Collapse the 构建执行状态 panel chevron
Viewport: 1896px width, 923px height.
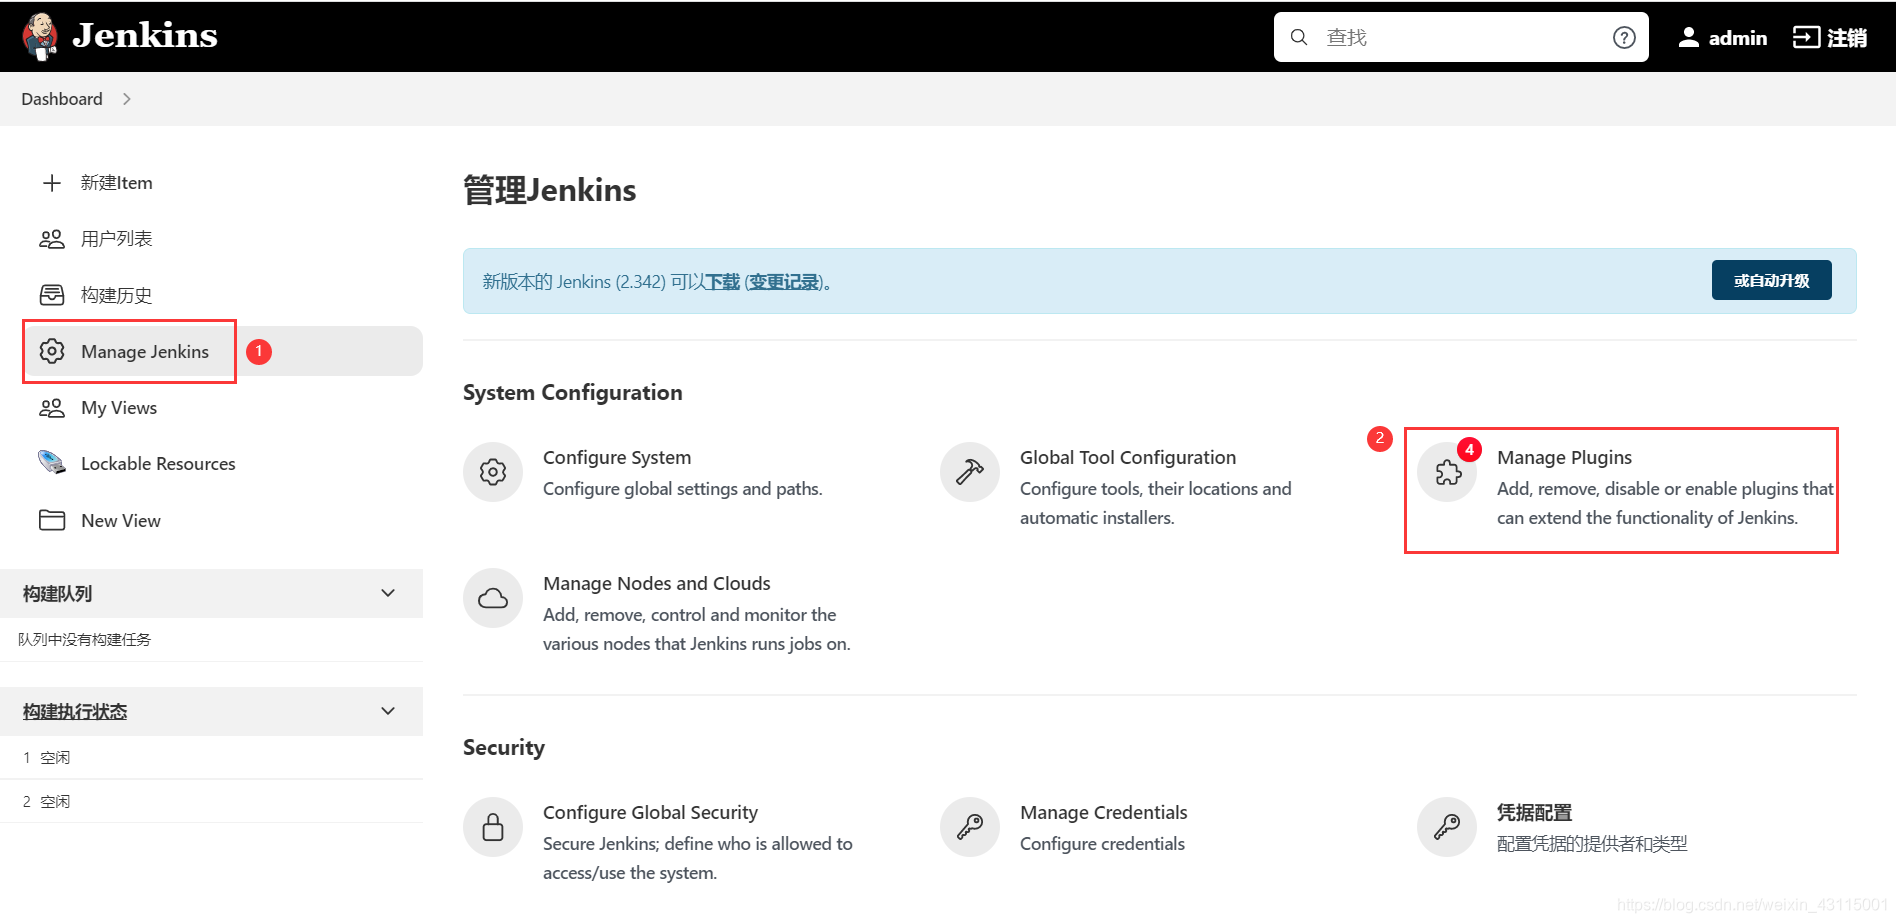click(388, 711)
